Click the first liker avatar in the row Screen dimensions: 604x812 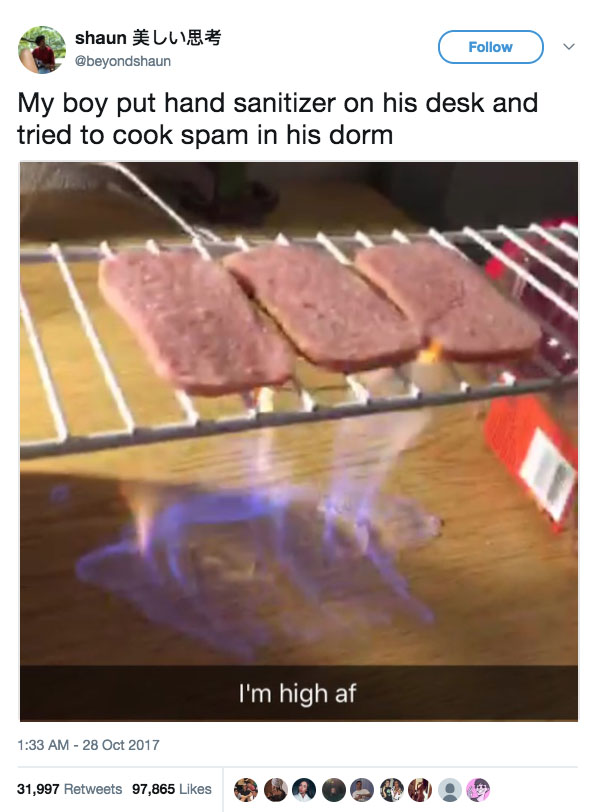click(x=246, y=790)
